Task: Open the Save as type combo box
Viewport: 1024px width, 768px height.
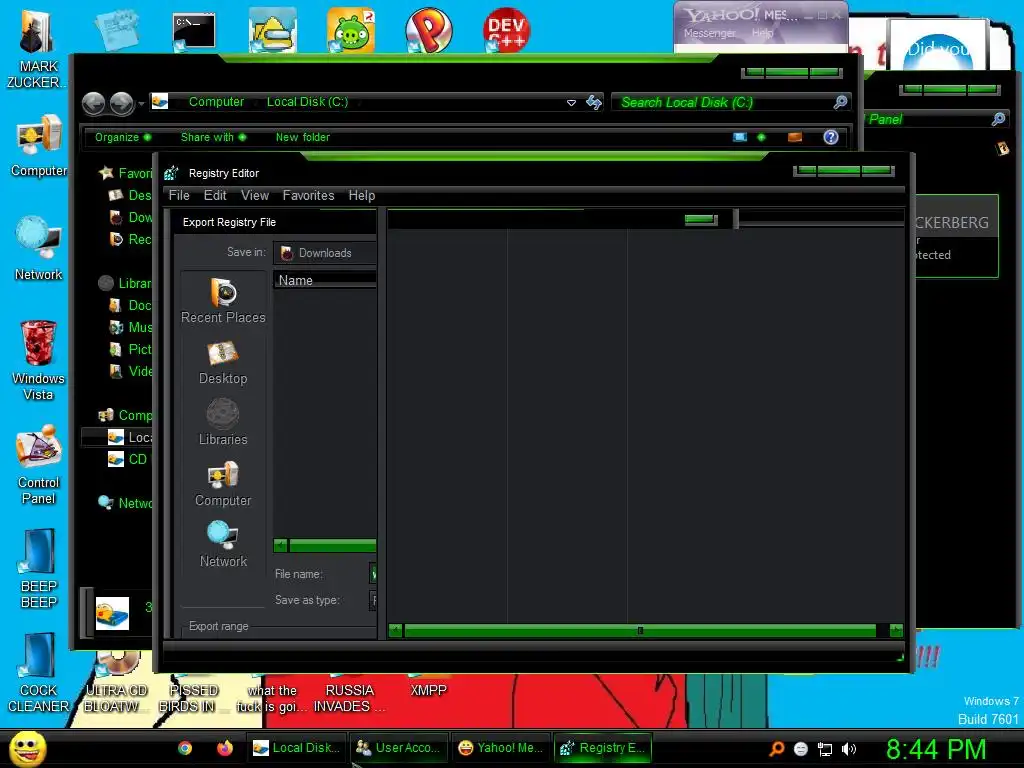Action: coord(373,600)
